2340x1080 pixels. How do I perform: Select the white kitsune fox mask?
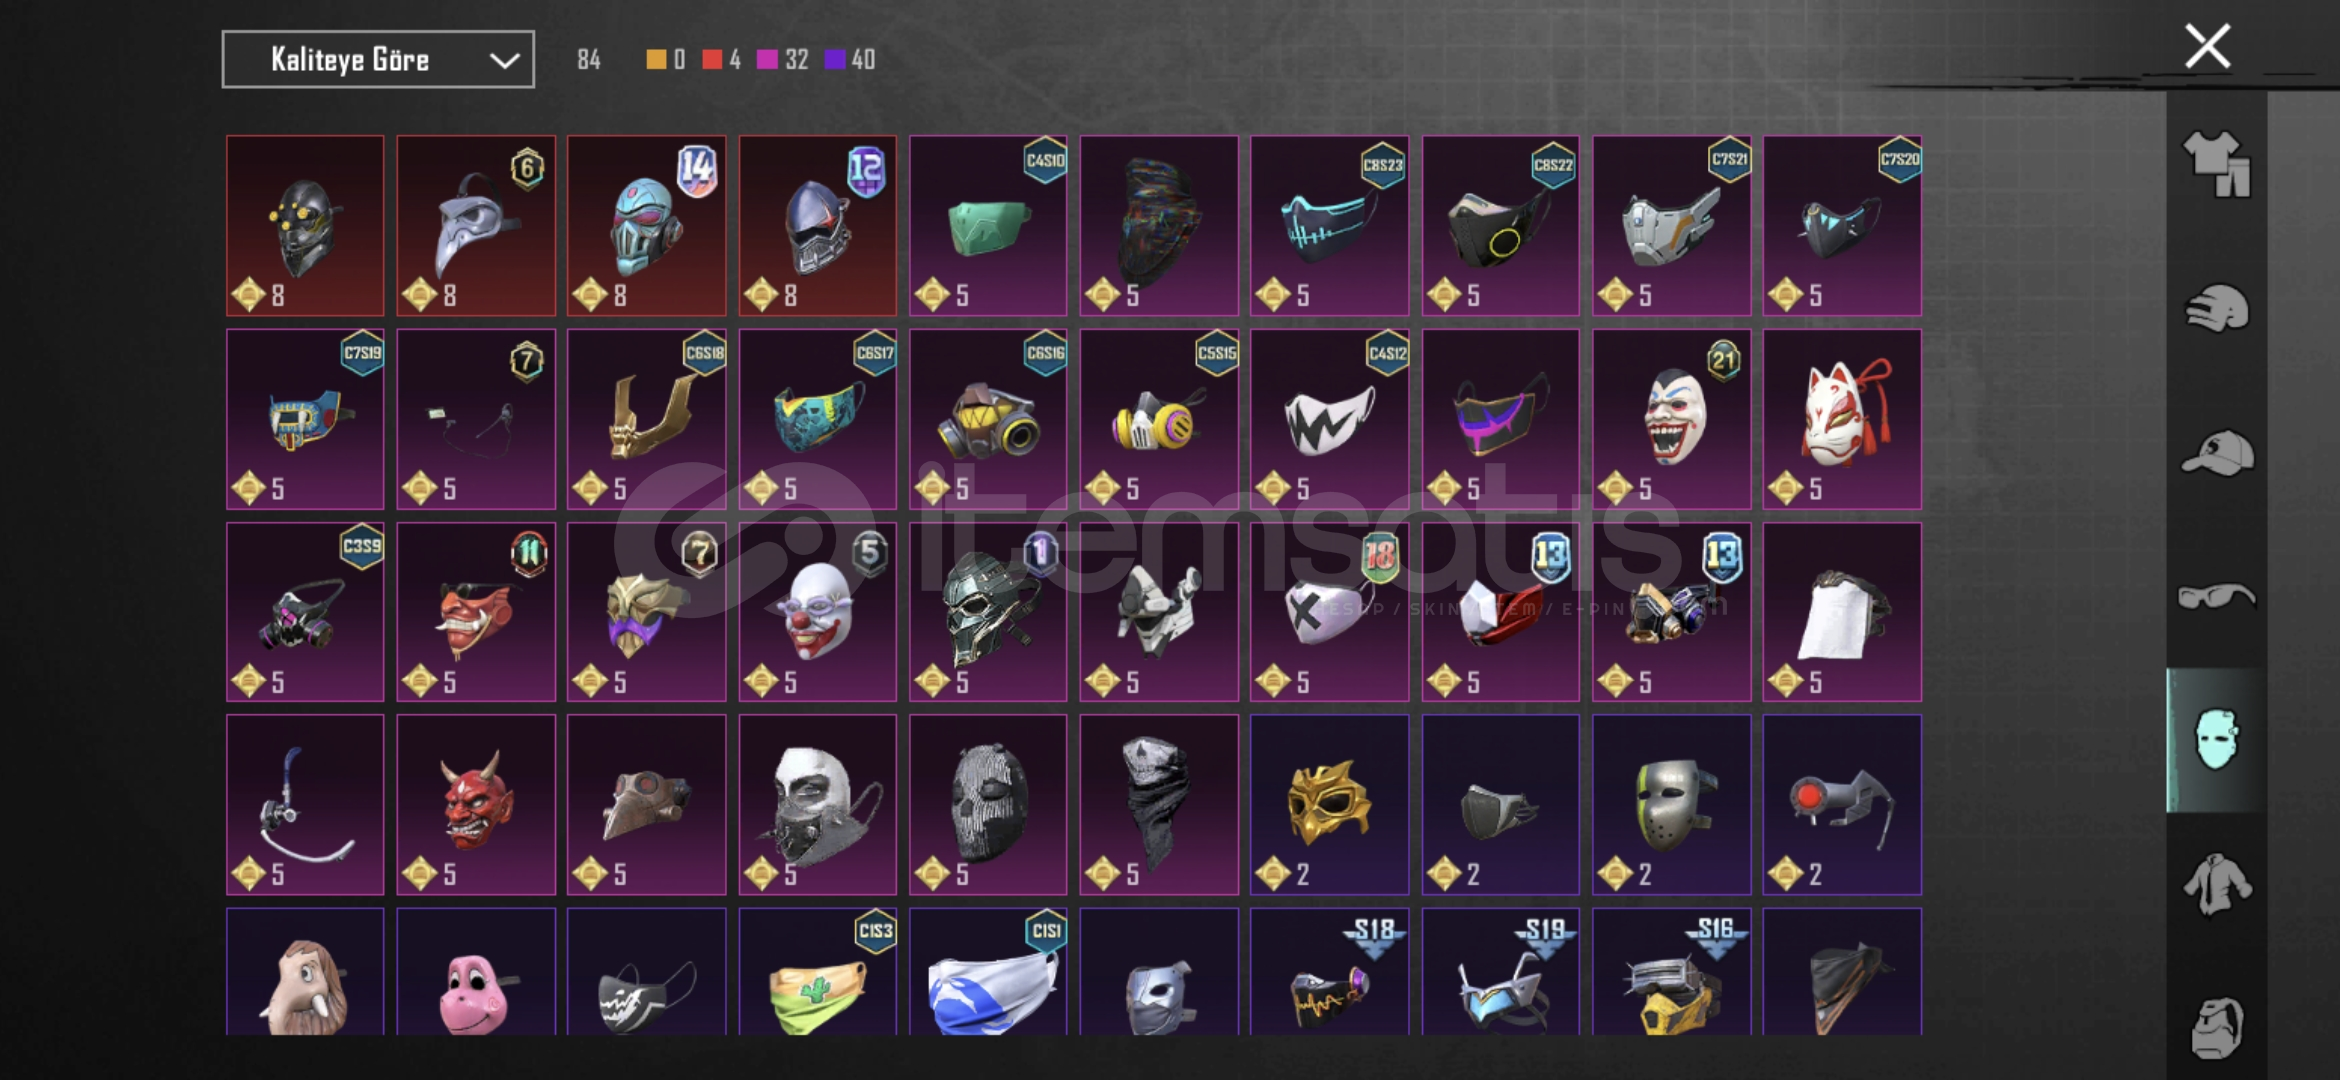click(x=1842, y=419)
